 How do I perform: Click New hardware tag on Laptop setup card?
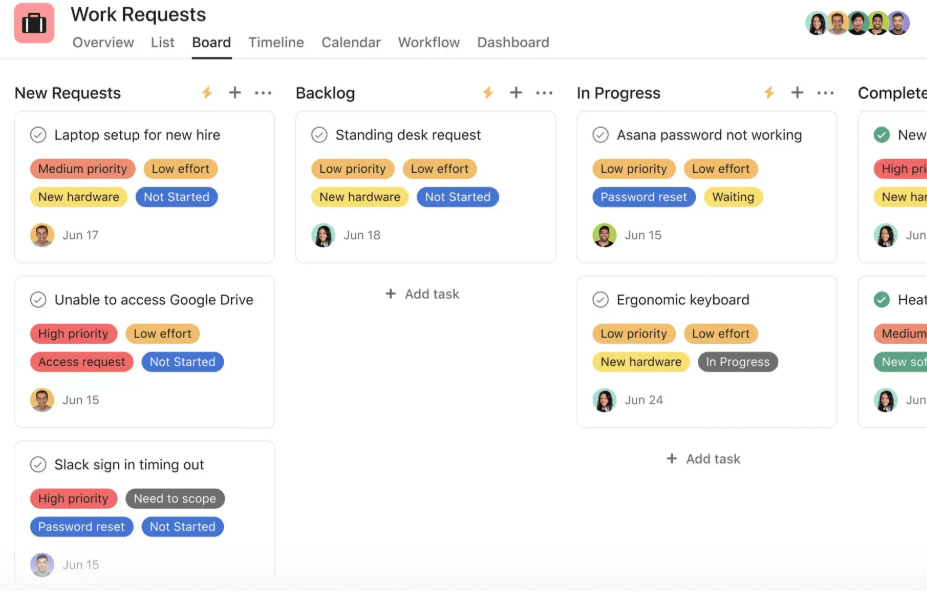[x=79, y=197]
